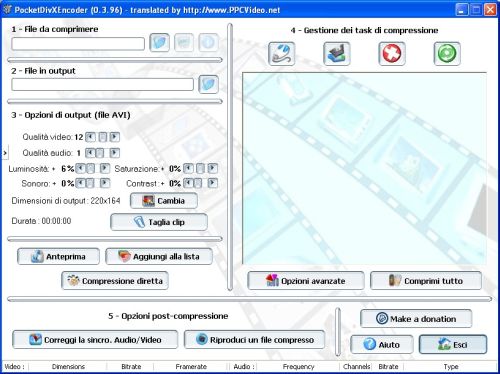Click the greyed file info icon

[x=208, y=43]
